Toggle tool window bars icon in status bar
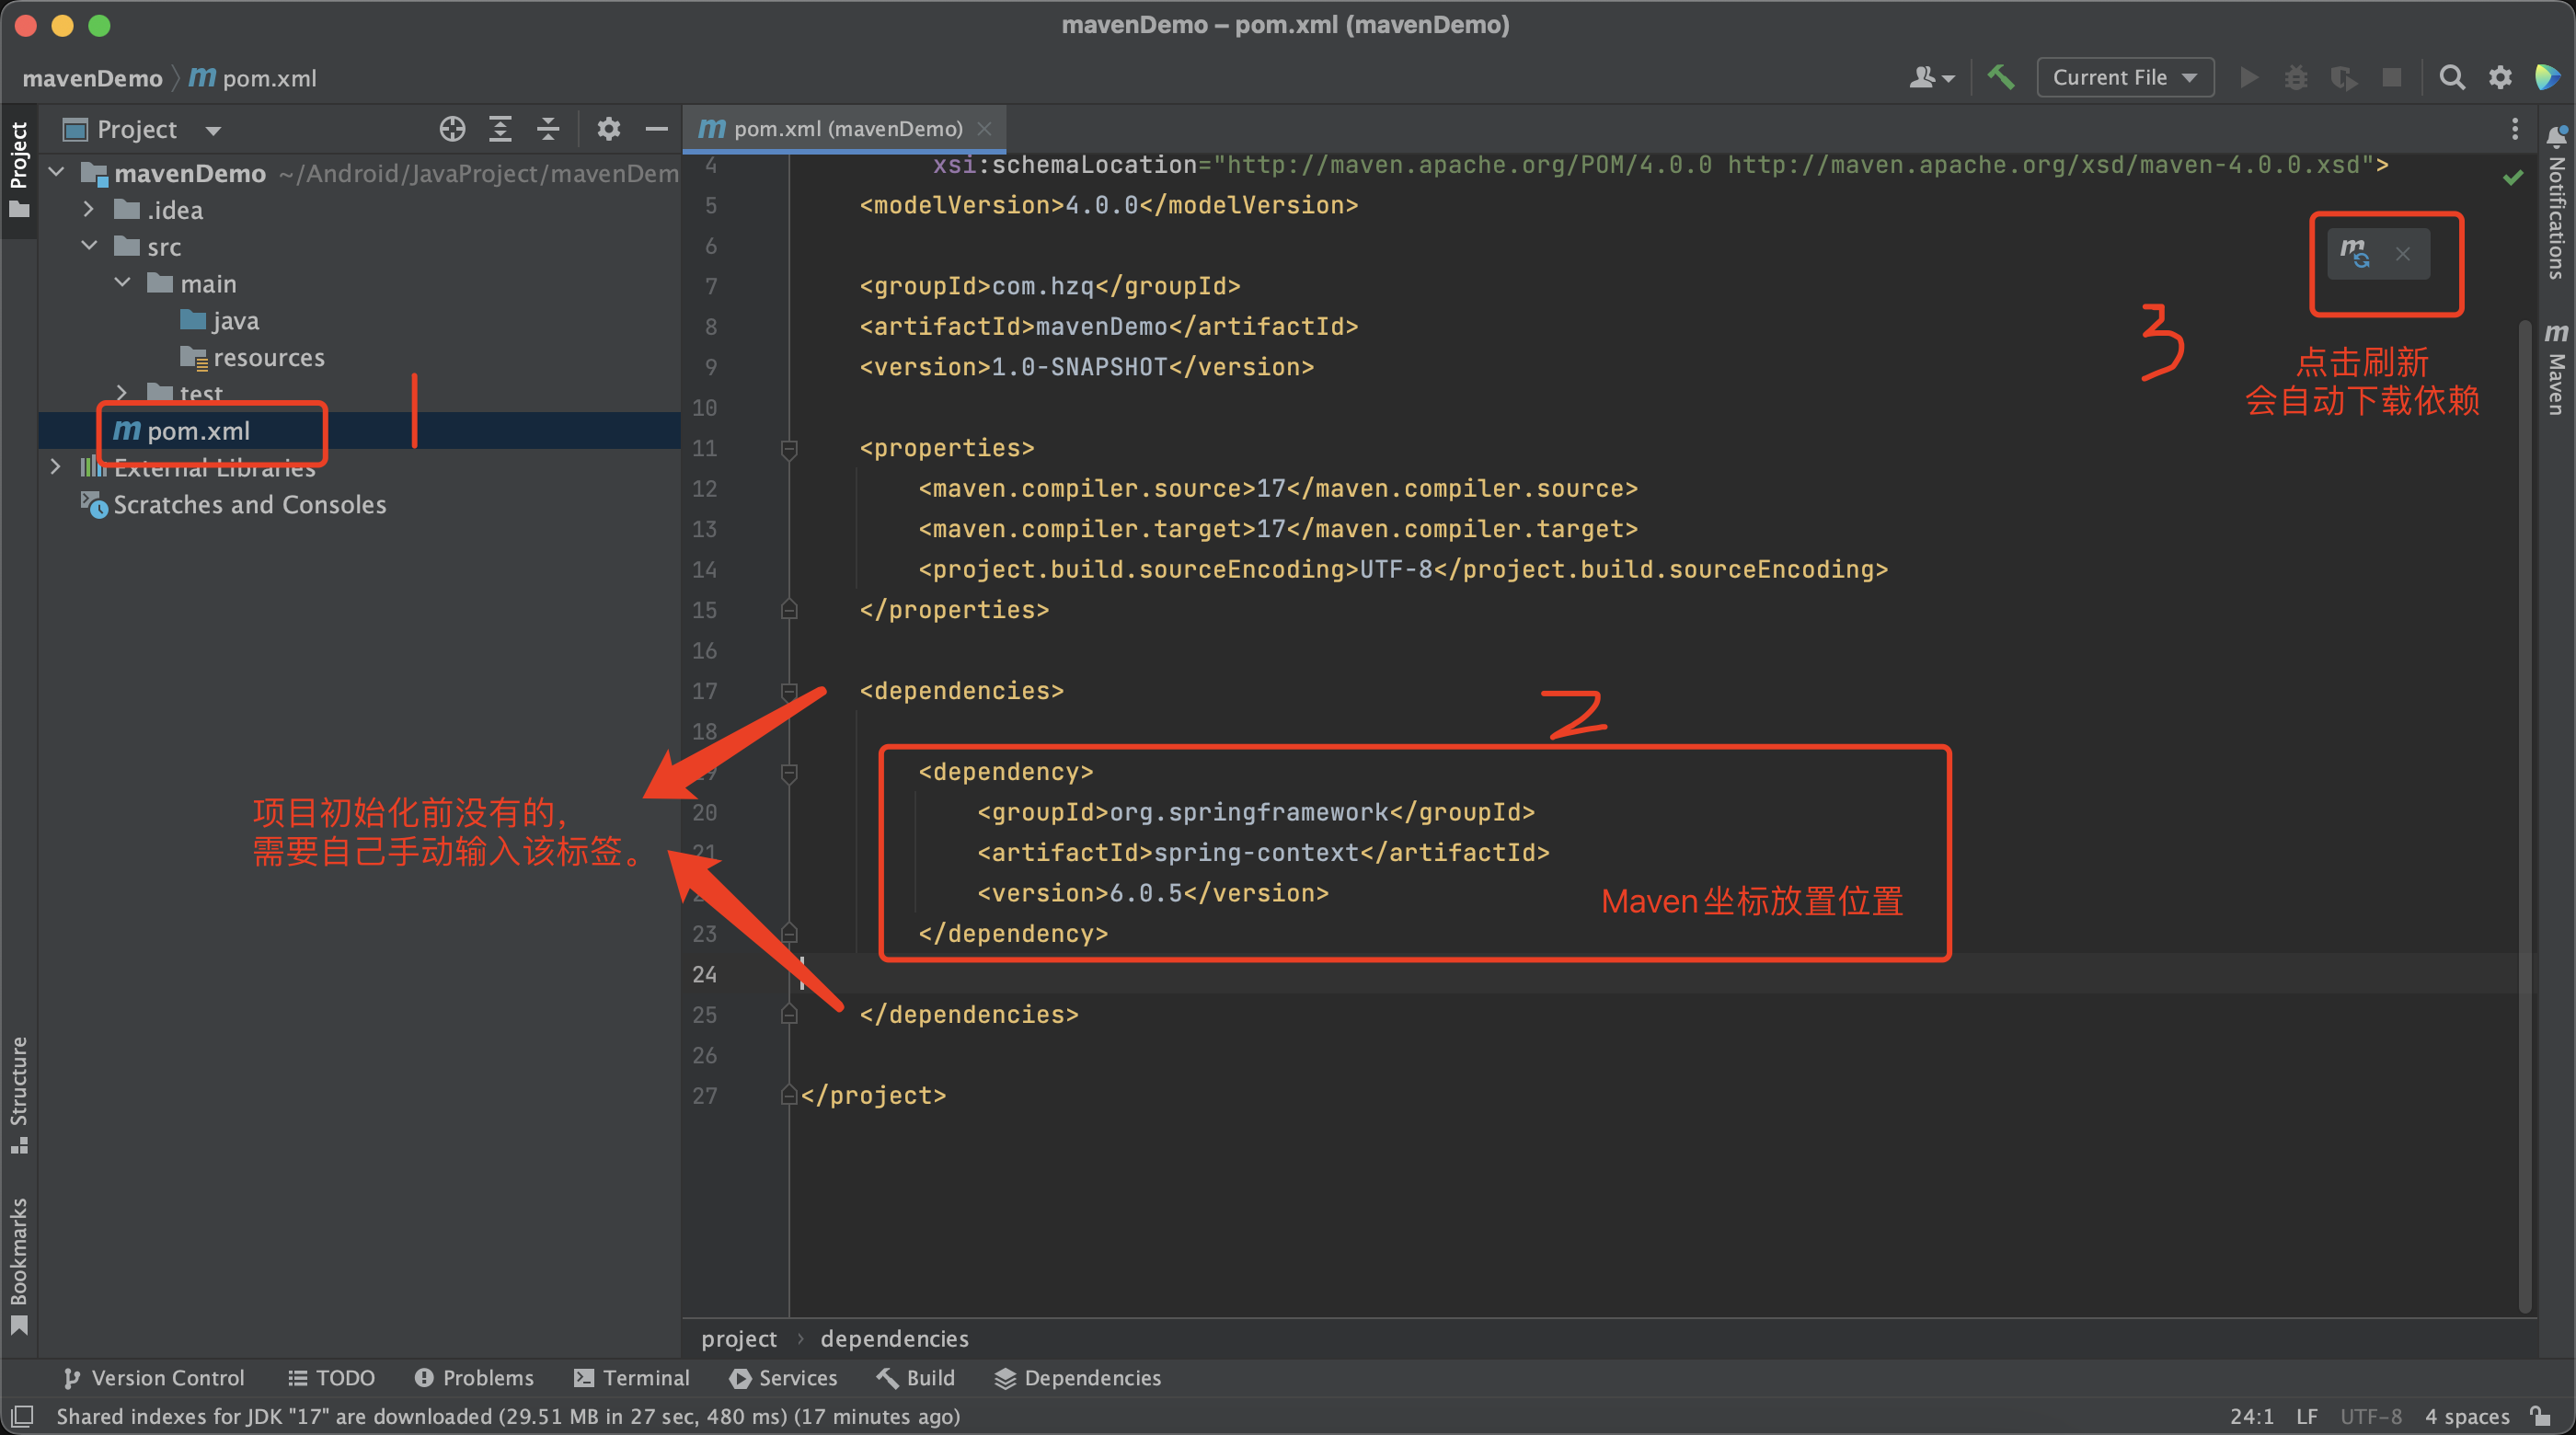This screenshot has width=2576, height=1435. [21, 1416]
